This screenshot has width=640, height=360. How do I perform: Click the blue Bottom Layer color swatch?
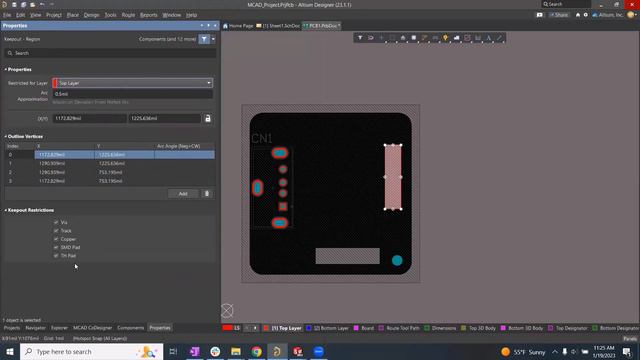[x=309, y=328]
